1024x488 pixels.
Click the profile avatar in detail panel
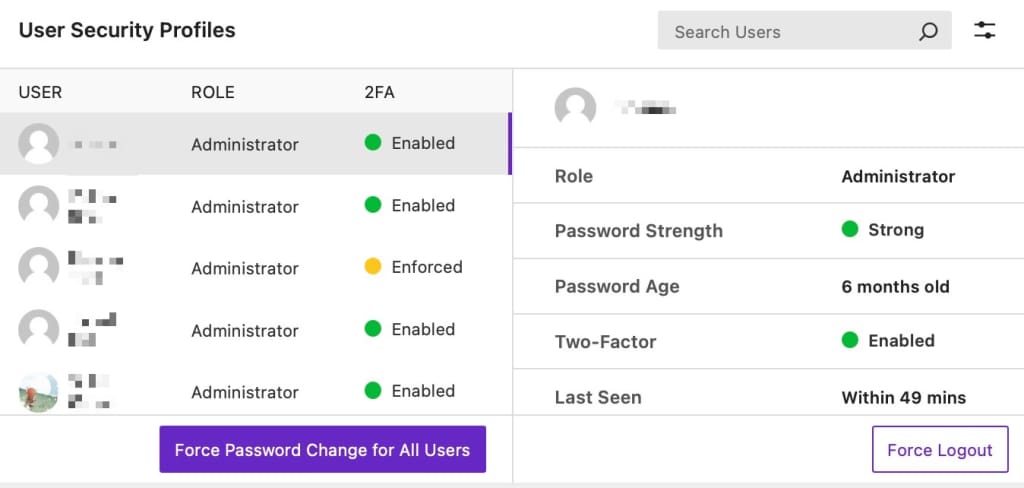[575, 107]
